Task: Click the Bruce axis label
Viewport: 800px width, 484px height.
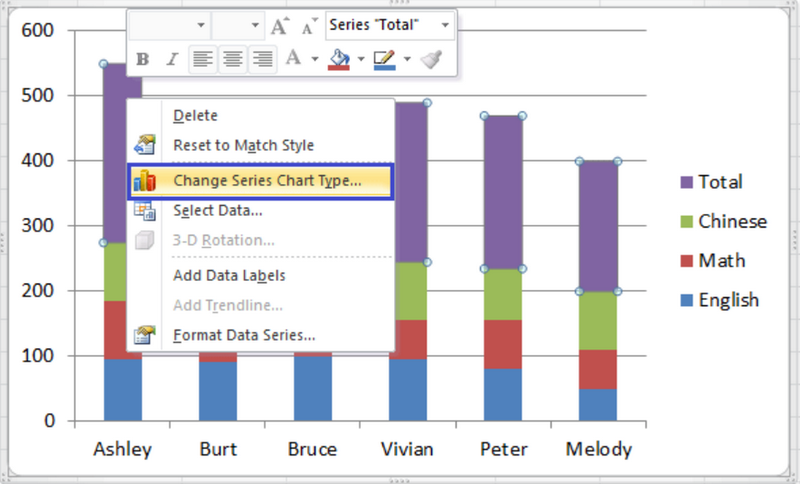Action: 312,449
